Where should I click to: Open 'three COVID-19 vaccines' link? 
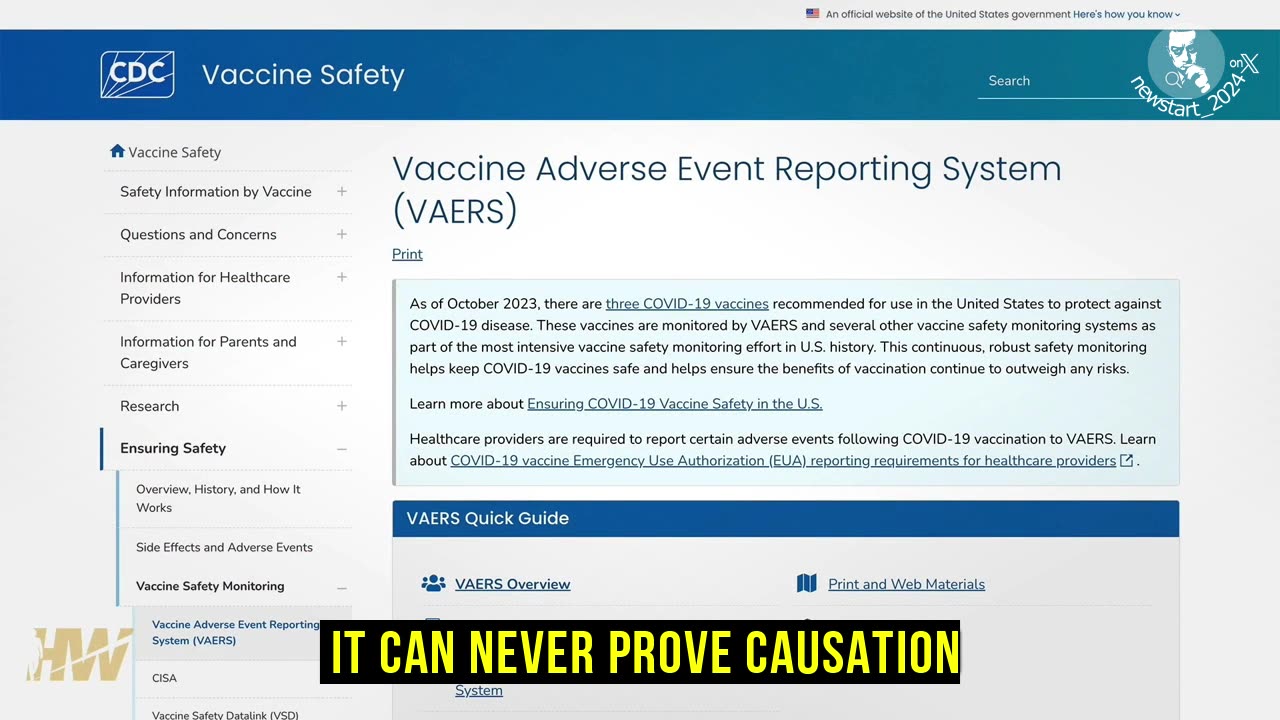tap(687, 304)
